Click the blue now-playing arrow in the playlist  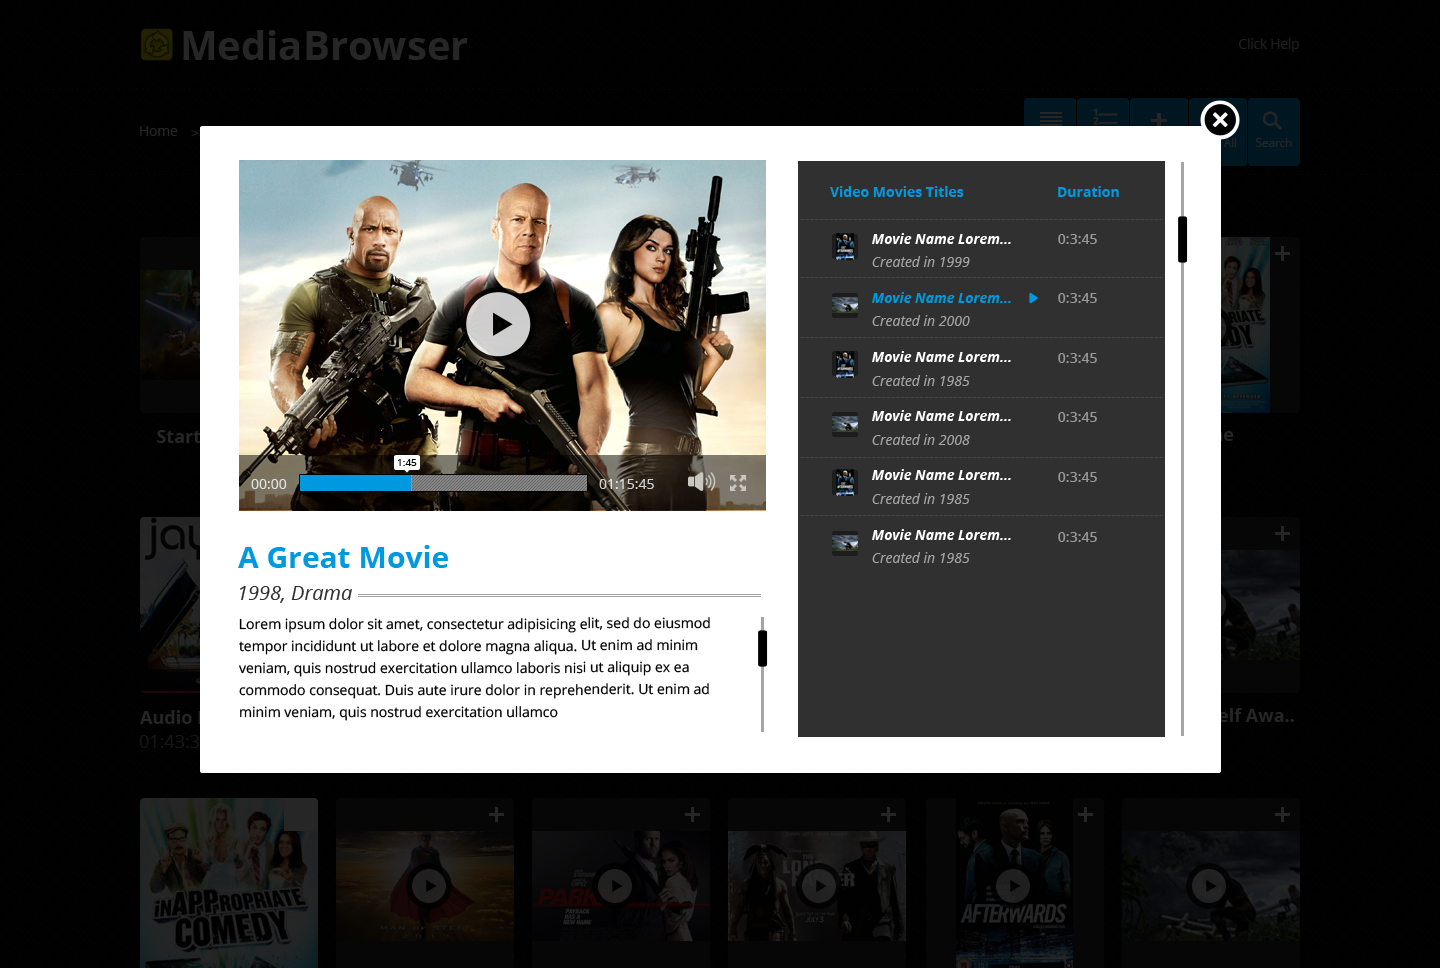point(1033,298)
